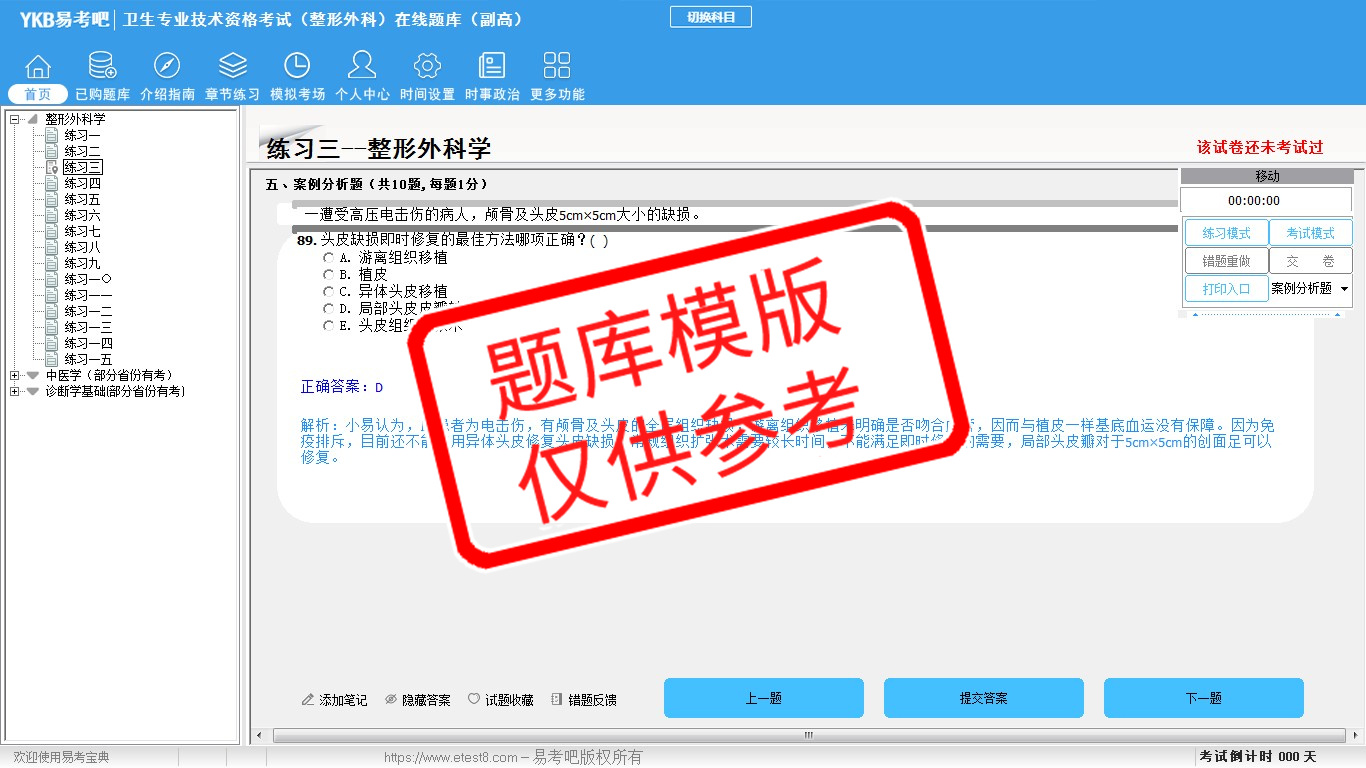Image resolution: width=1366 pixels, height=768 pixels.
Task: Open 时间设置 gear icon
Action: (427, 67)
